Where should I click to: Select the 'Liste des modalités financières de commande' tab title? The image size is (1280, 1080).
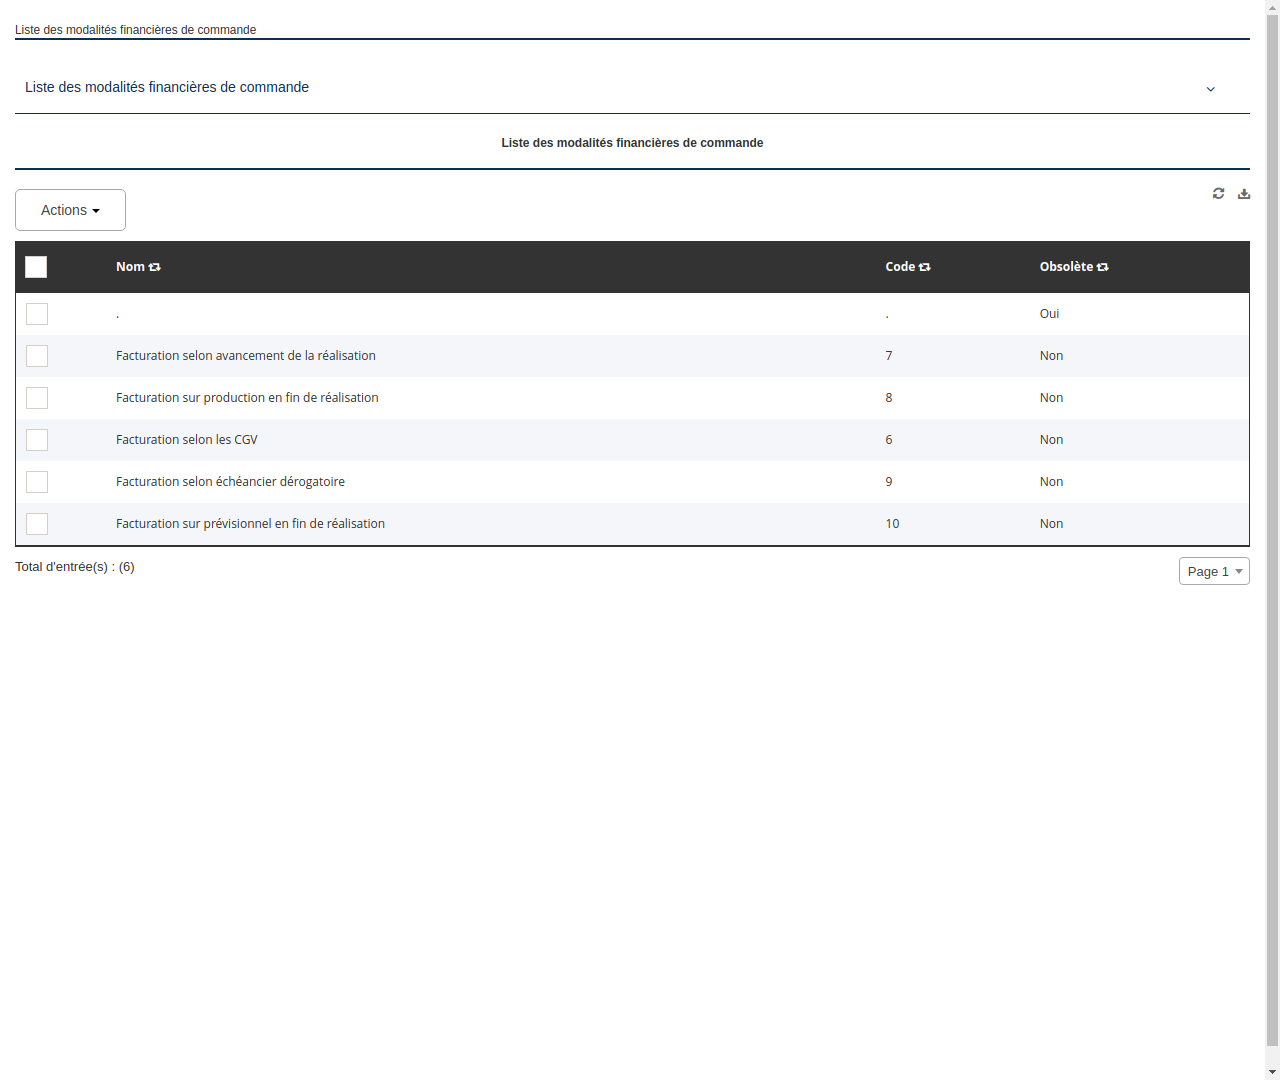pos(632,143)
